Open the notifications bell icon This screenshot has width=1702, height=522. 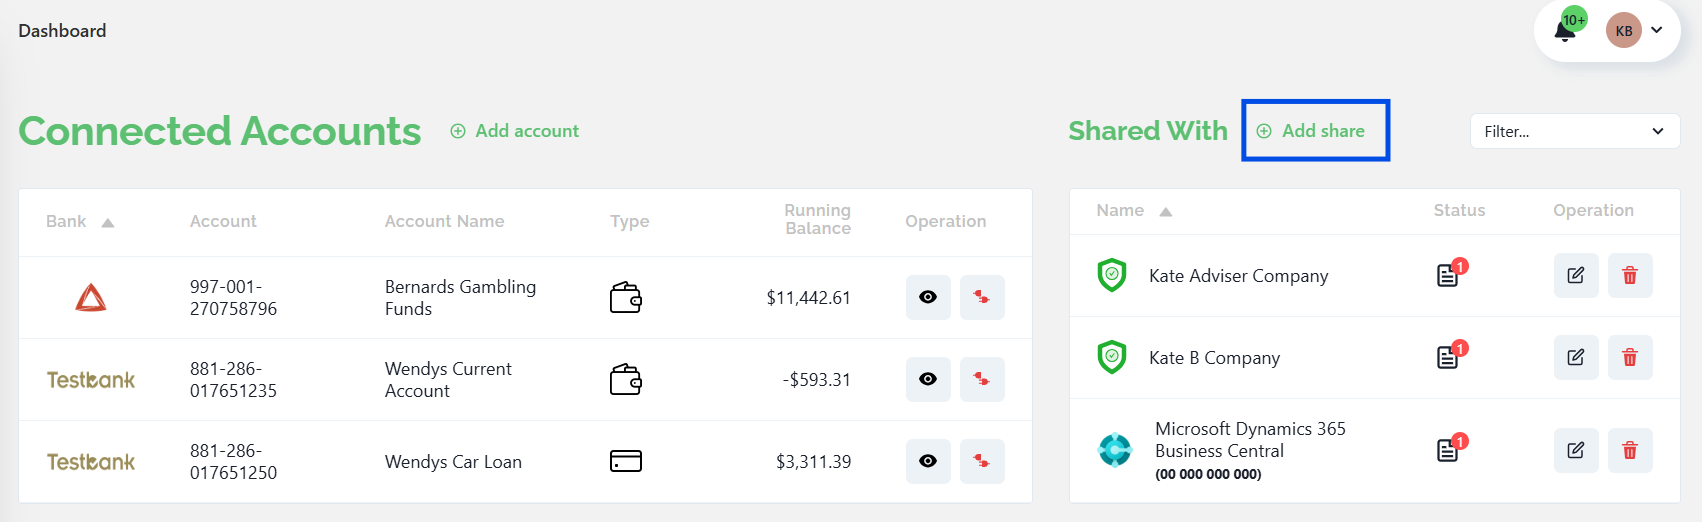coord(1565,31)
